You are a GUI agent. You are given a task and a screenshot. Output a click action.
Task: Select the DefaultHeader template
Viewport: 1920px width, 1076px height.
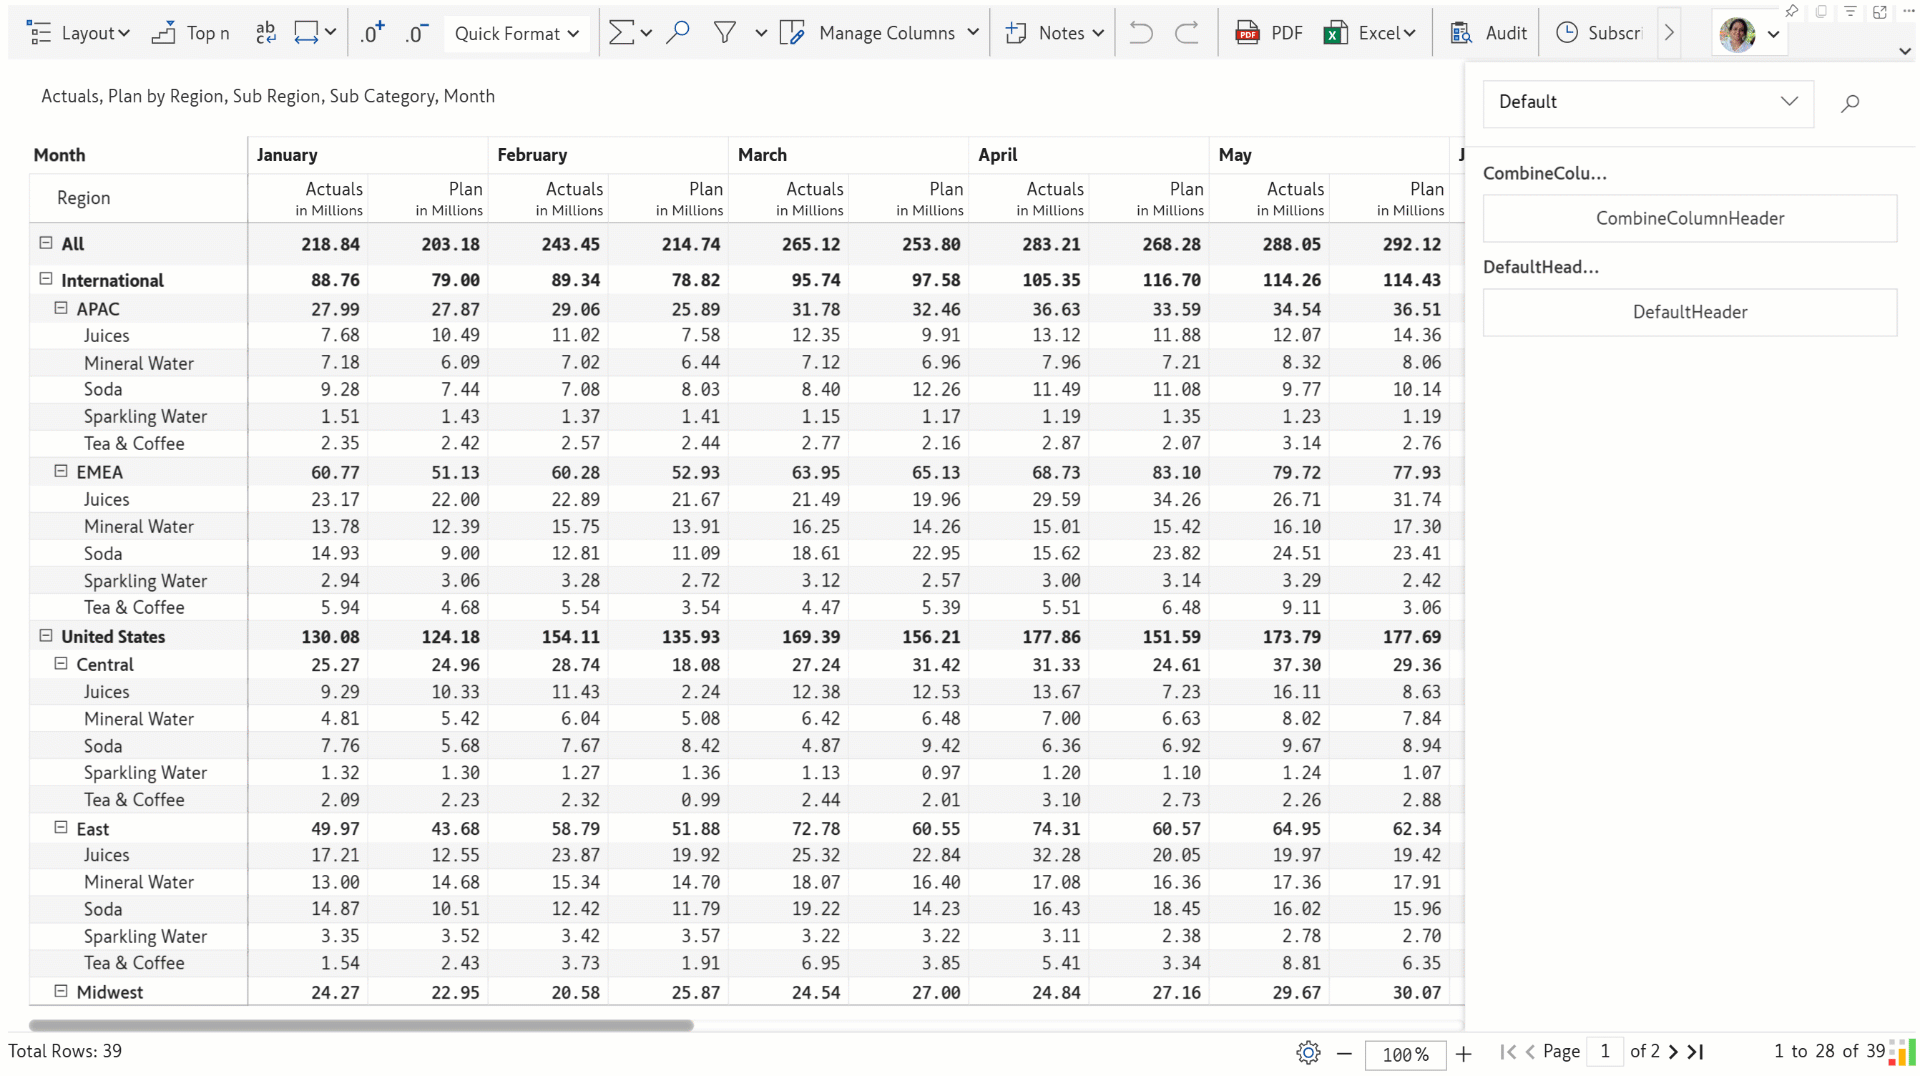(x=1690, y=312)
